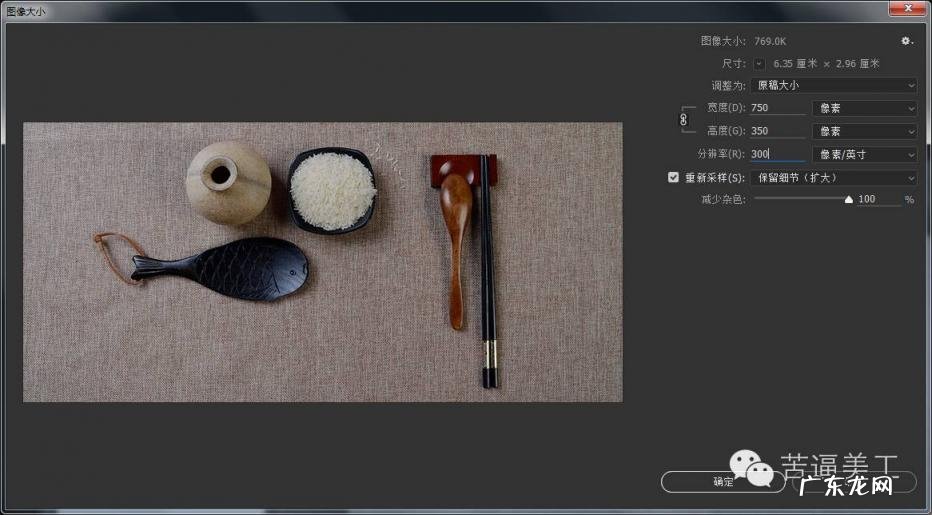The height and width of the screenshot is (515, 932).
Task: Open the 调整为 preset dropdown
Action: click(834, 86)
